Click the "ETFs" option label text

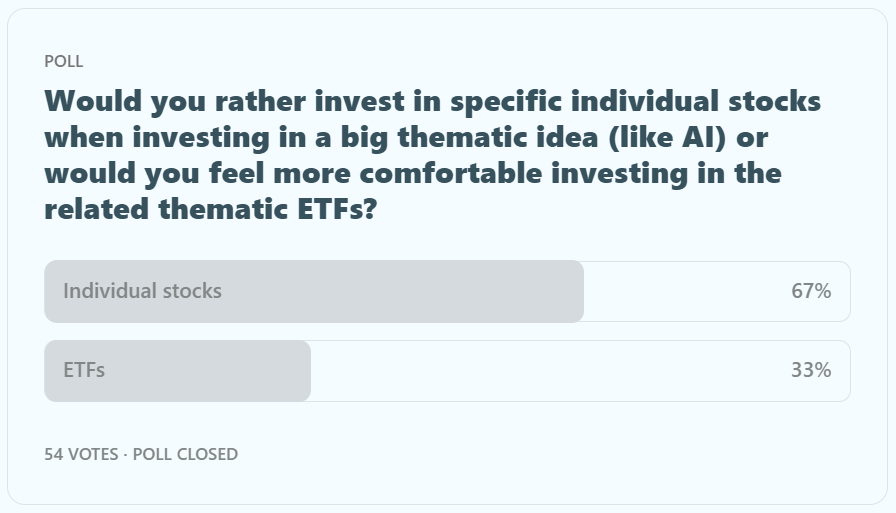coord(84,371)
